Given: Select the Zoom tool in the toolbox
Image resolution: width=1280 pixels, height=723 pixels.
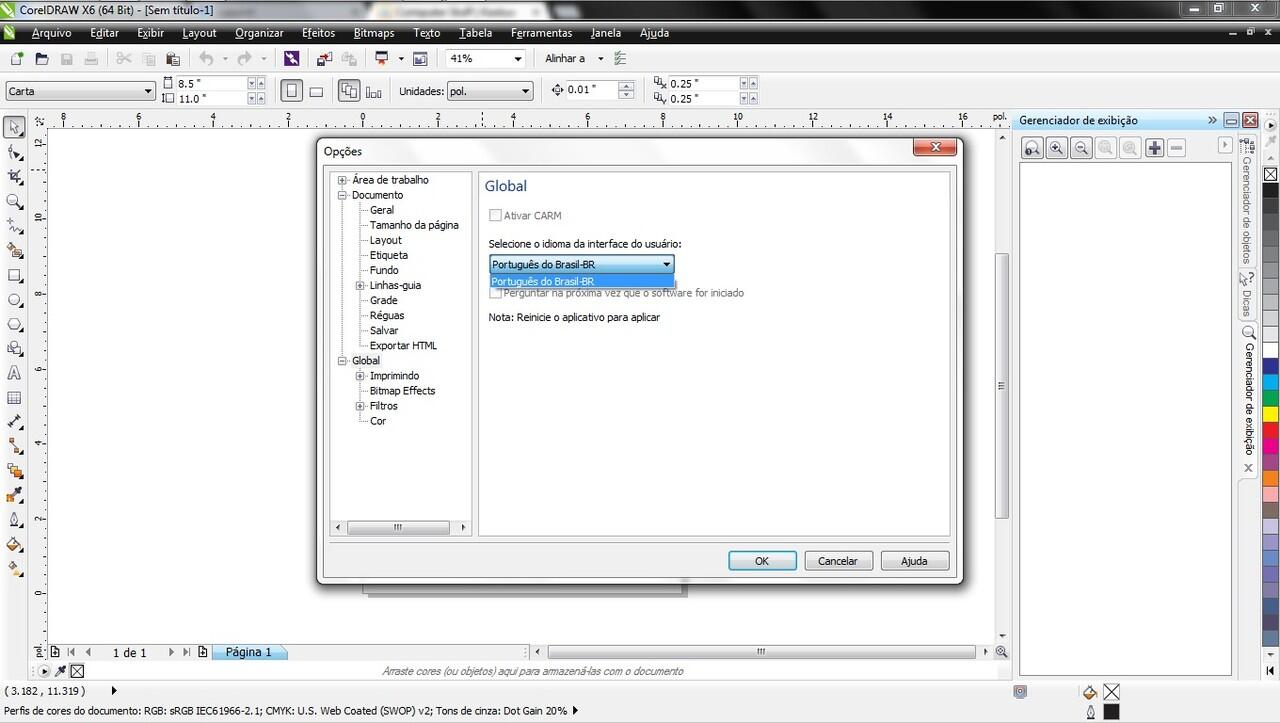Looking at the screenshot, I should [14, 201].
